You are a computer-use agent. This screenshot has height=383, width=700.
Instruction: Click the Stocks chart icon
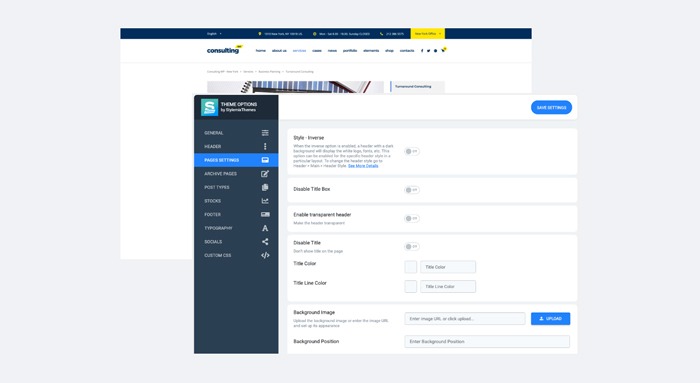tap(265, 201)
